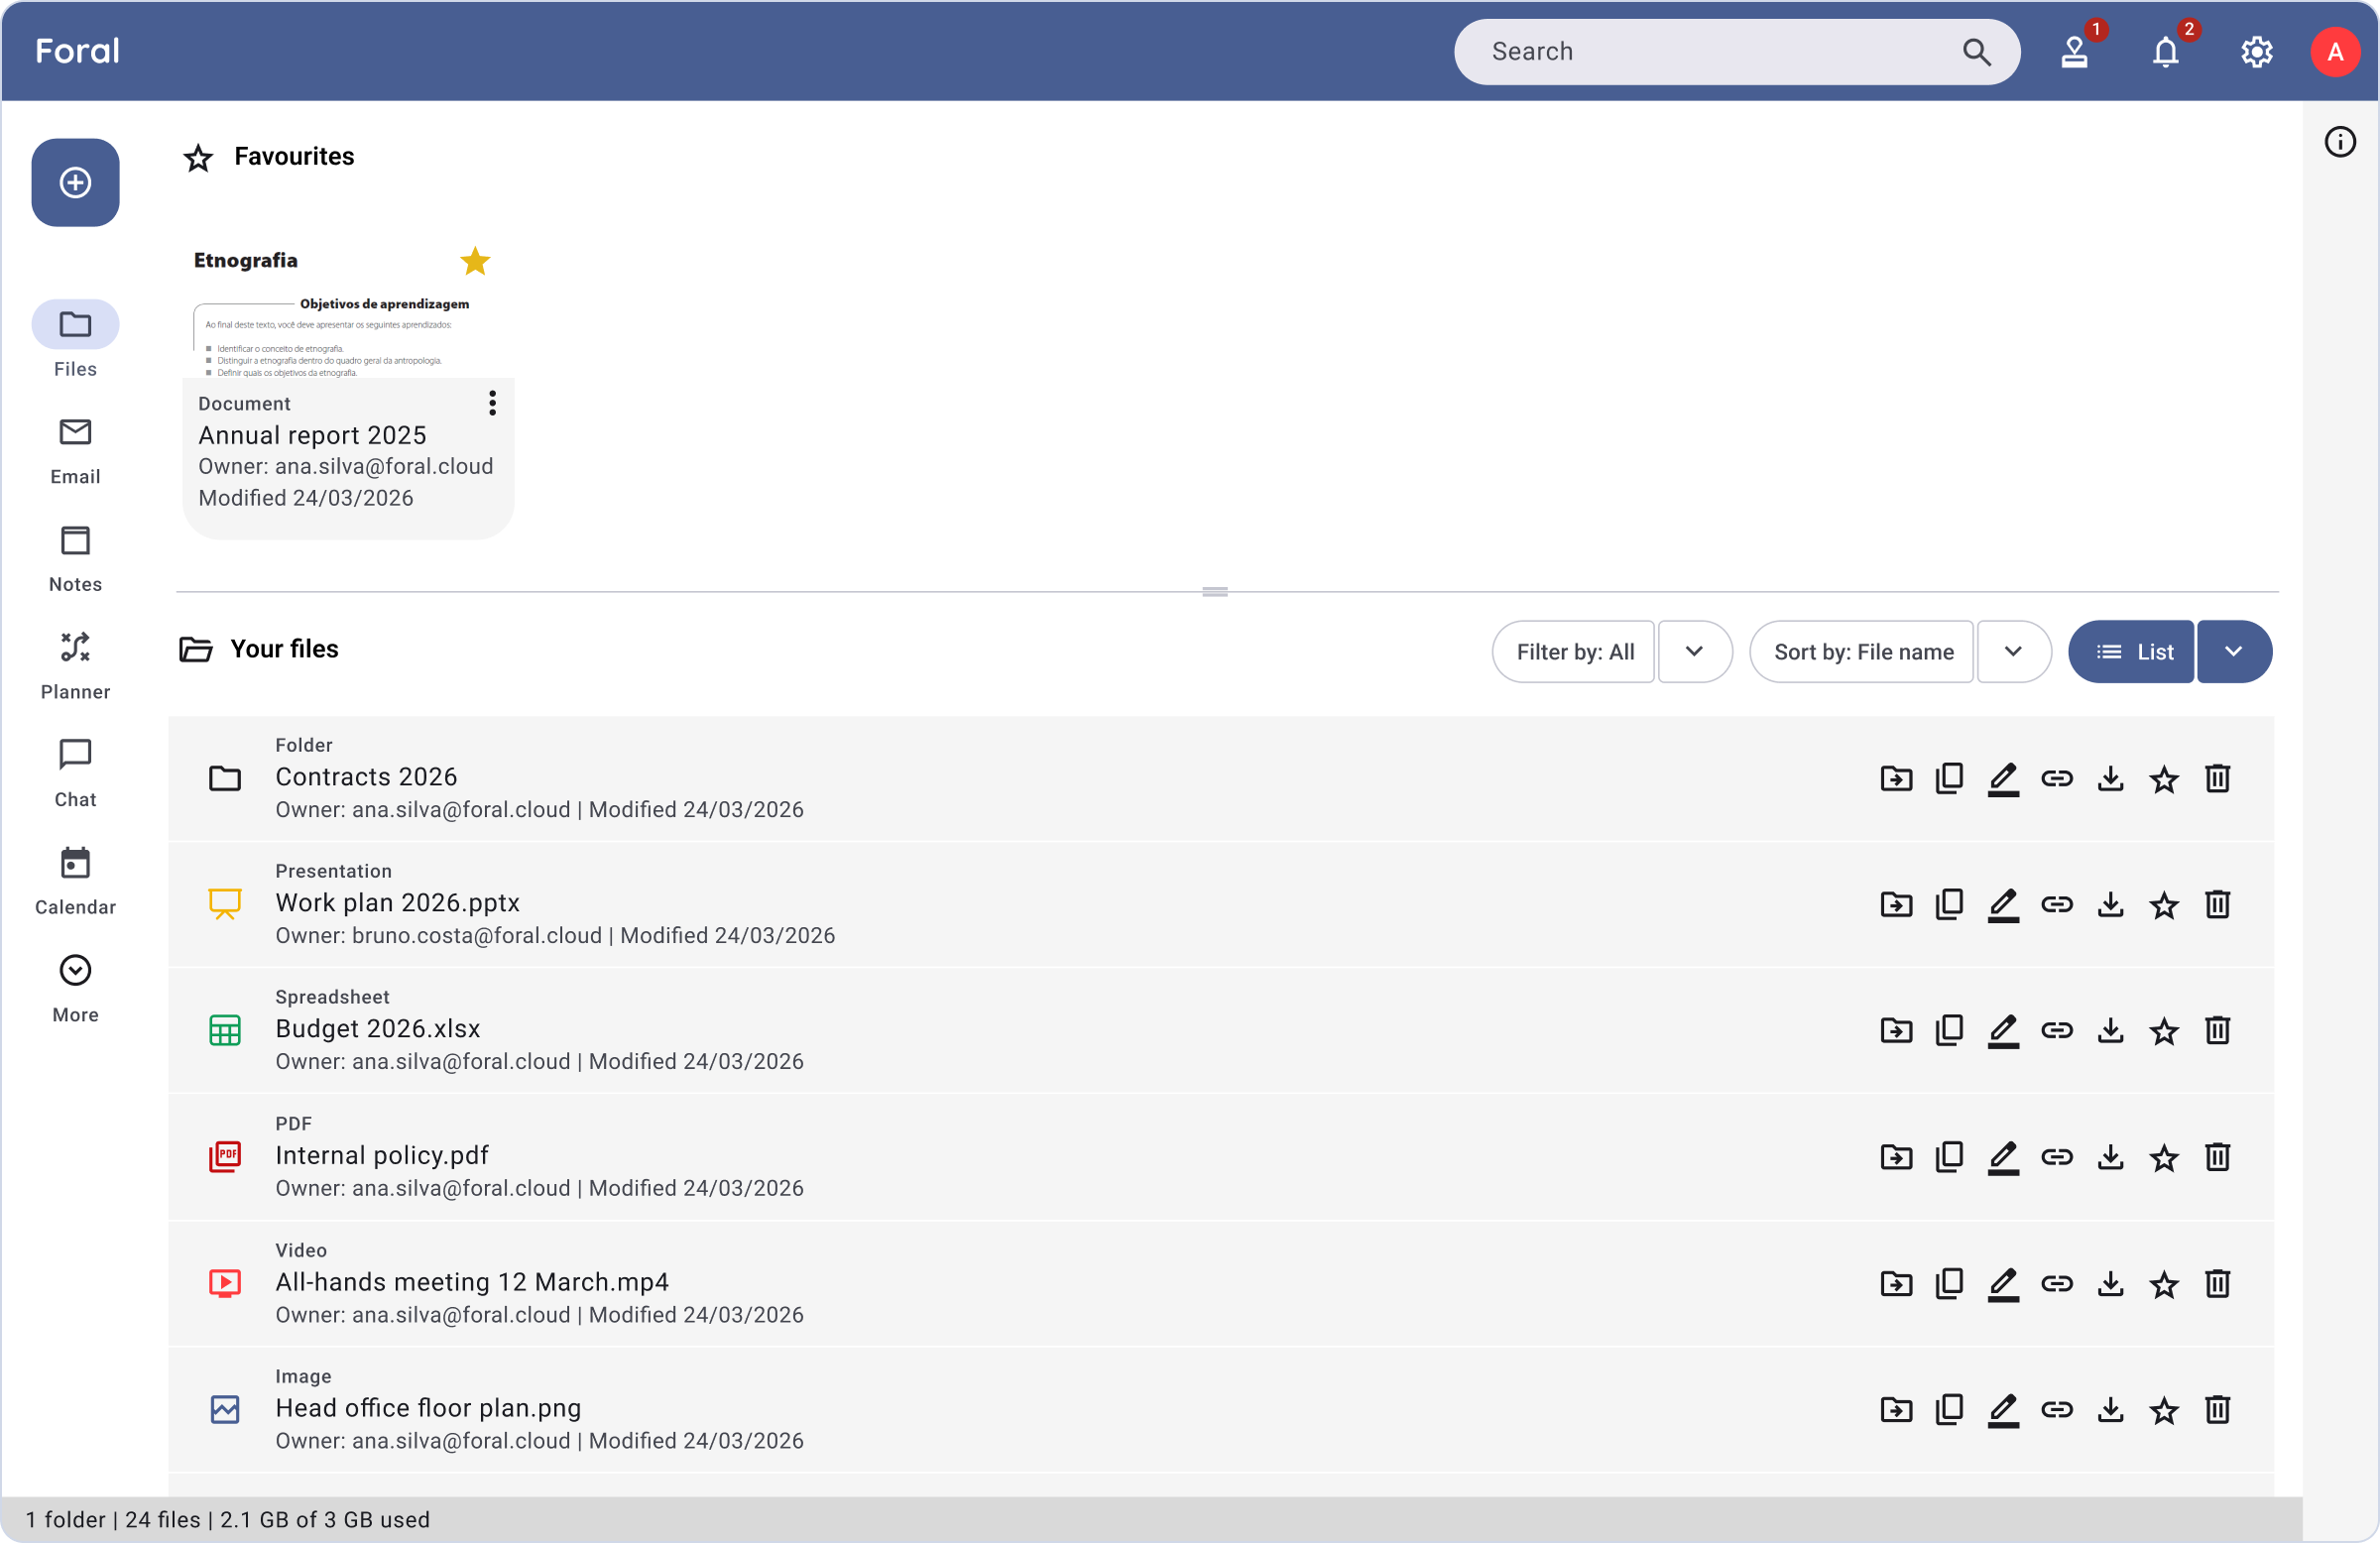Open Annual report 2025 three-dot menu
The height and width of the screenshot is (1543, 2380).
[492, 403]
